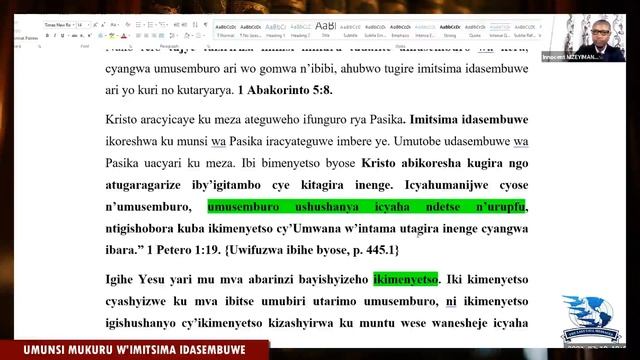Apply the Quote style

click(475, 31)
